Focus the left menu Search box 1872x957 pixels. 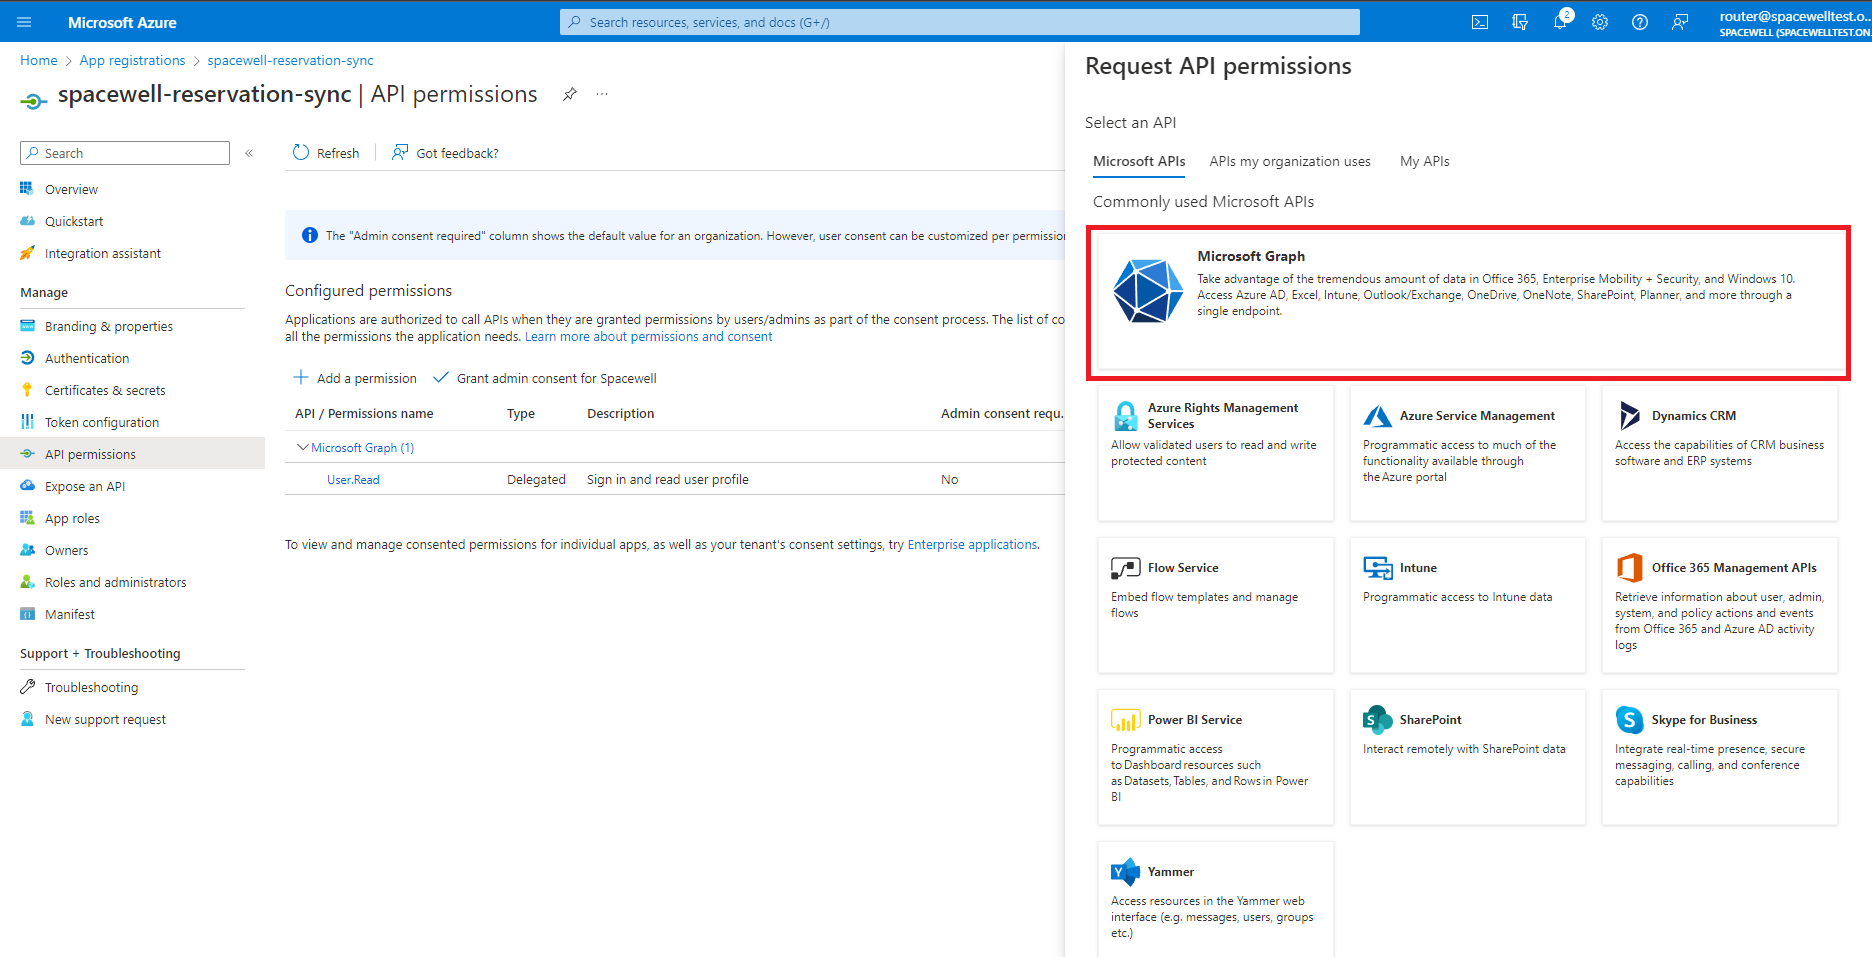point(125,153)
